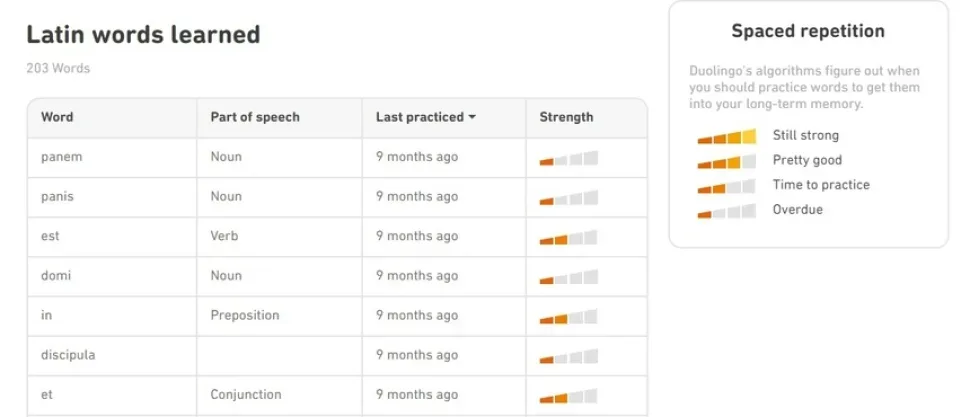The height and width of the screenshot is (417, 970).
Task: Sort table by Word column header
Action: pyautogui.click(x=57, y=117)
